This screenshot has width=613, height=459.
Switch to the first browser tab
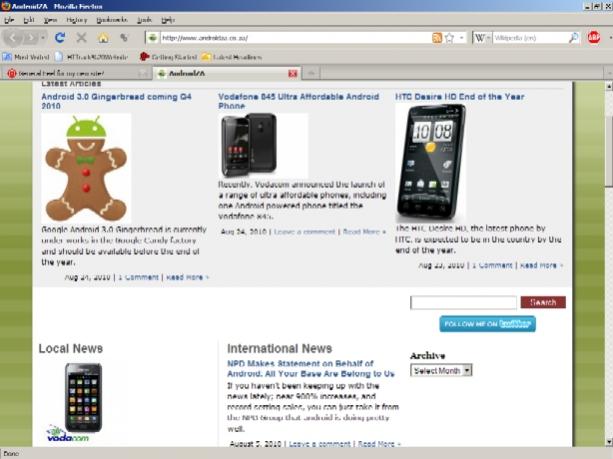(76, 73)
